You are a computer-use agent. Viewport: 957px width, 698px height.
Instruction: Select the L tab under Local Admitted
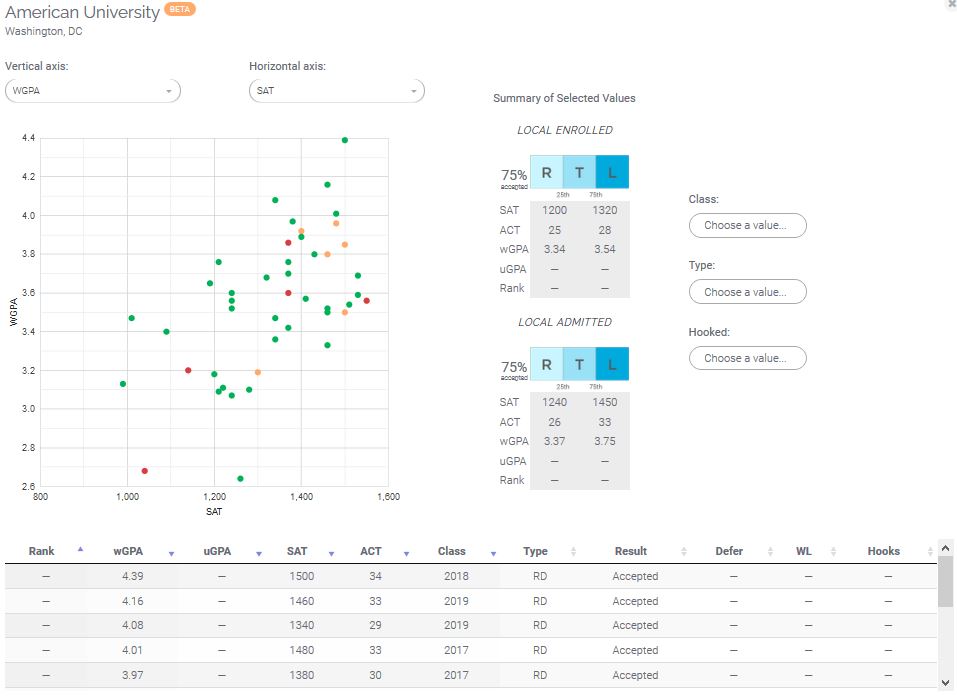pos(612,364)
